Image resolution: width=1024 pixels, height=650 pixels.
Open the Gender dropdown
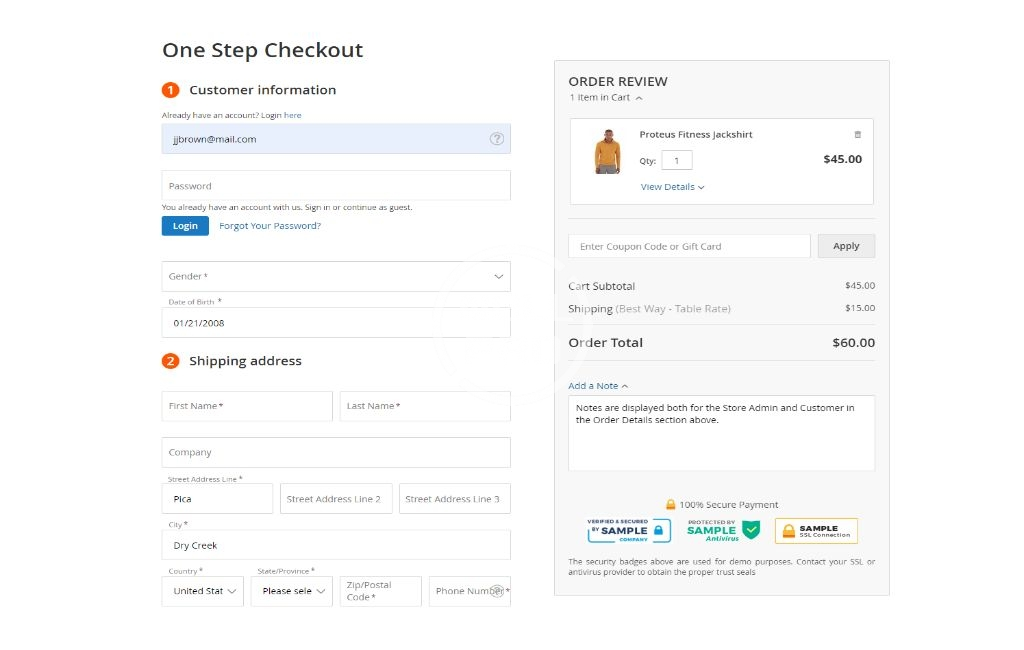(x=336, y=276)
